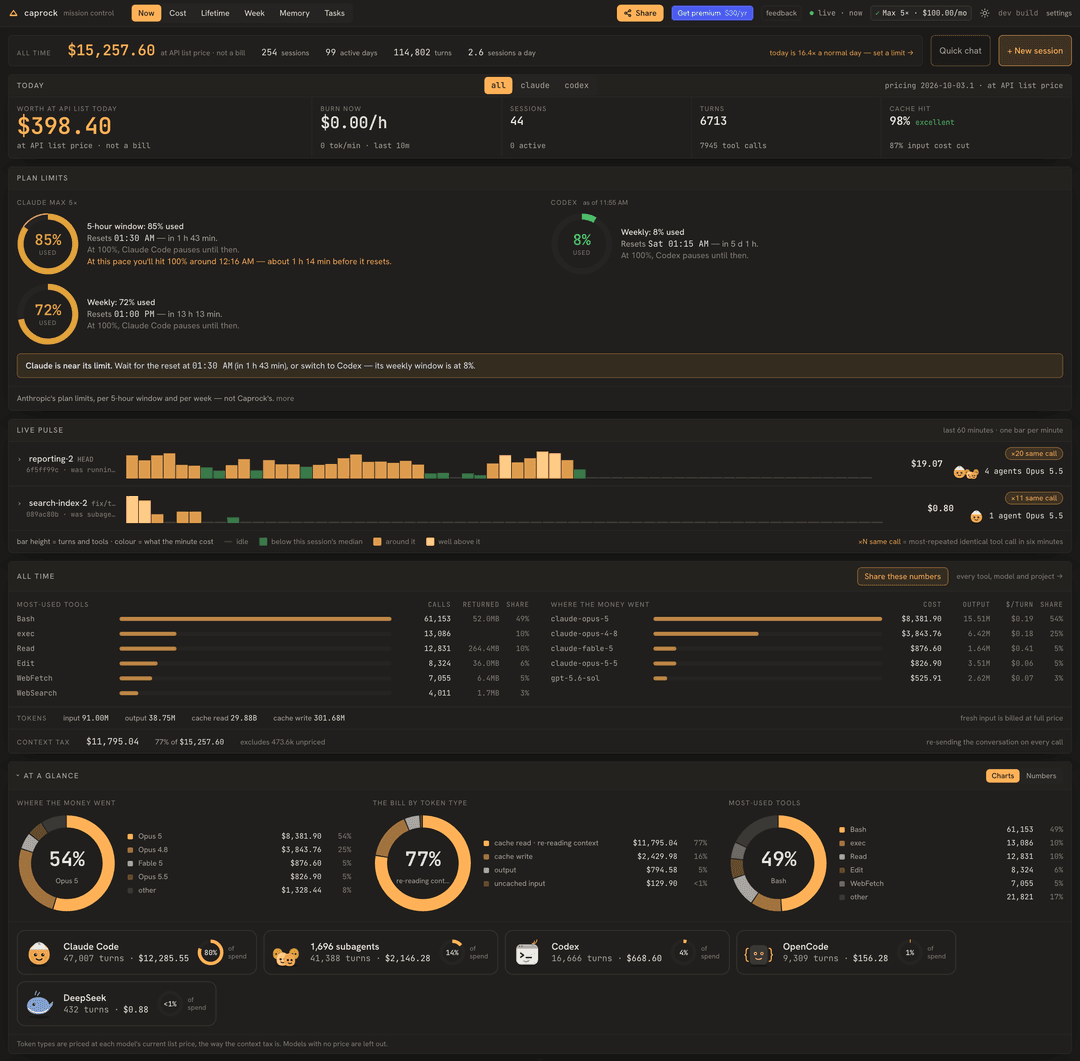Click the OpenCode braces face icon

pos(758,954)
